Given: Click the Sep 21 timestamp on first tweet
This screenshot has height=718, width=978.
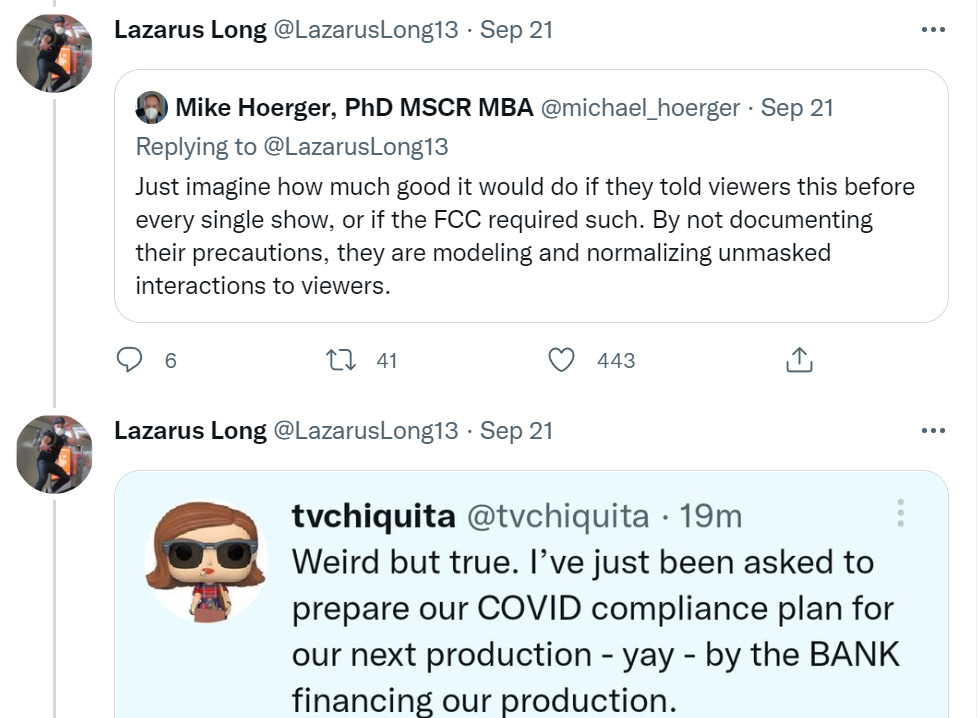Looking at the screenshot, I should tap(516, 30).
